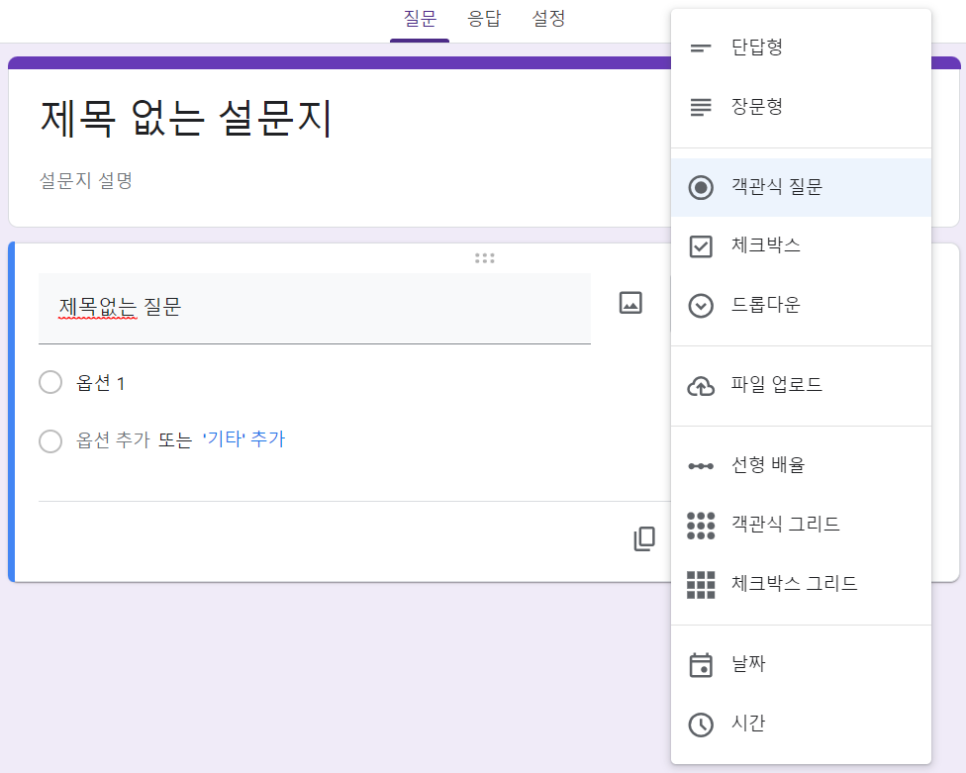The height and width of the screenshot is (773, 966).
Task: Duplicate the question with copy icon
Action: click(x=644, y=538)
